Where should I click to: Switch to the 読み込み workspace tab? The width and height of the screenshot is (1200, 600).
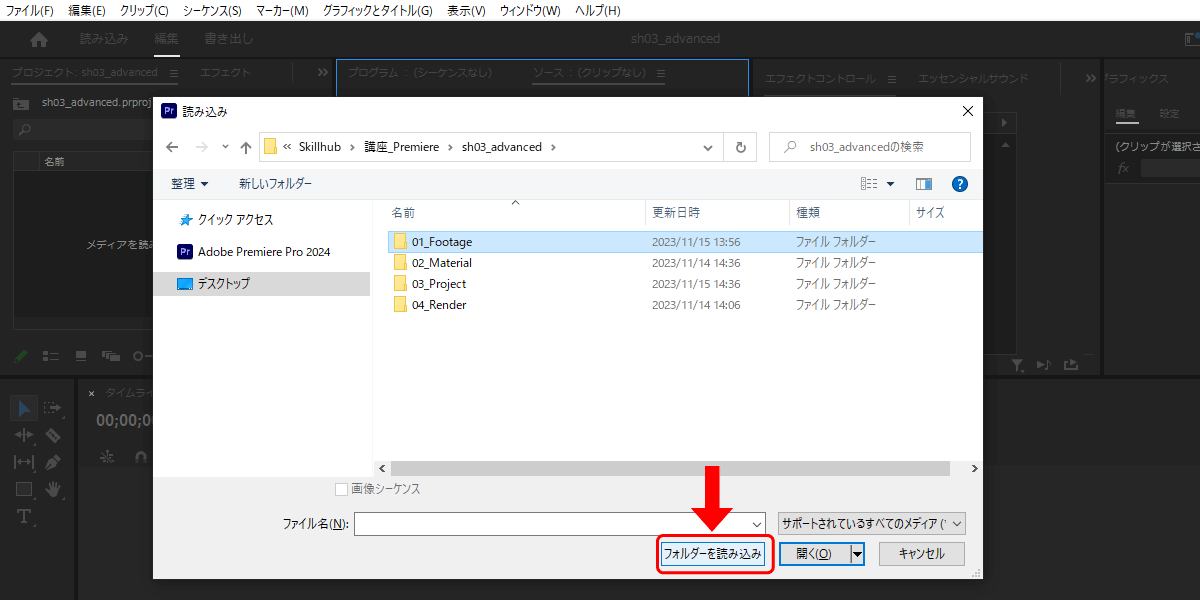pyautogui.click(x=104, y=39)
